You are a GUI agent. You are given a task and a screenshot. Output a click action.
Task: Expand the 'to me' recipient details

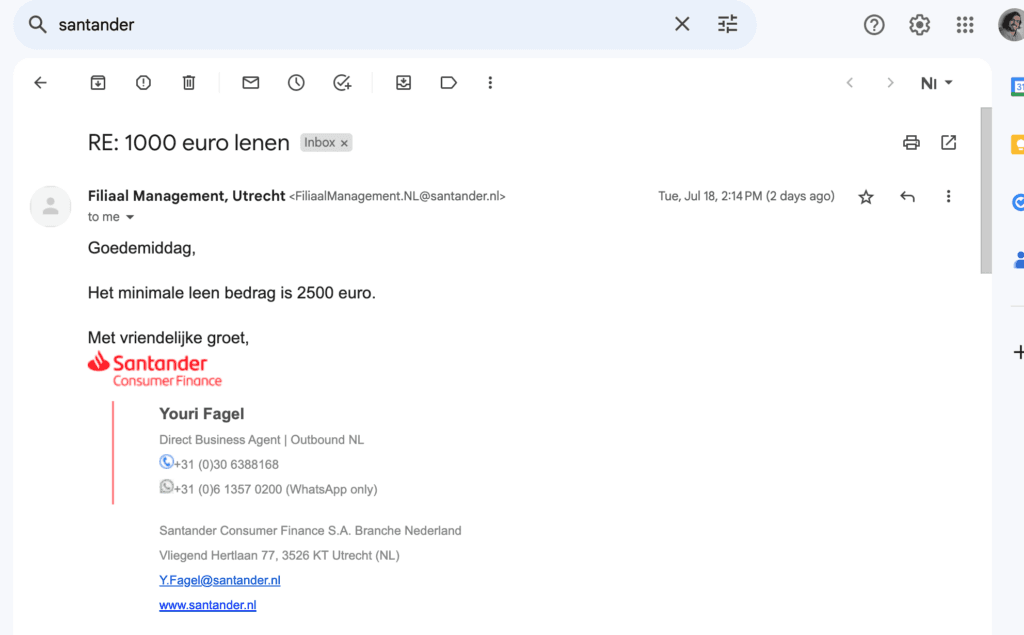click(x=129, y=217)
